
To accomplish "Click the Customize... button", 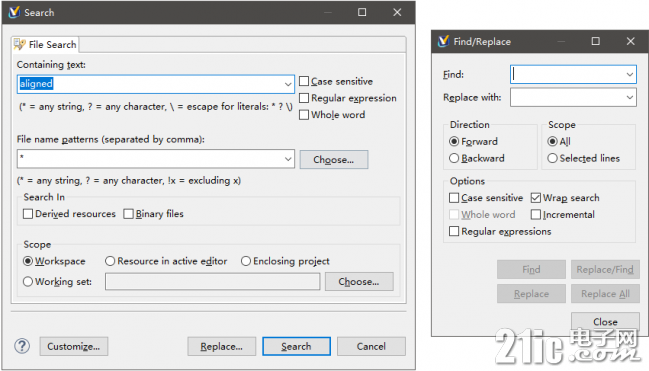I will (74, 346).
